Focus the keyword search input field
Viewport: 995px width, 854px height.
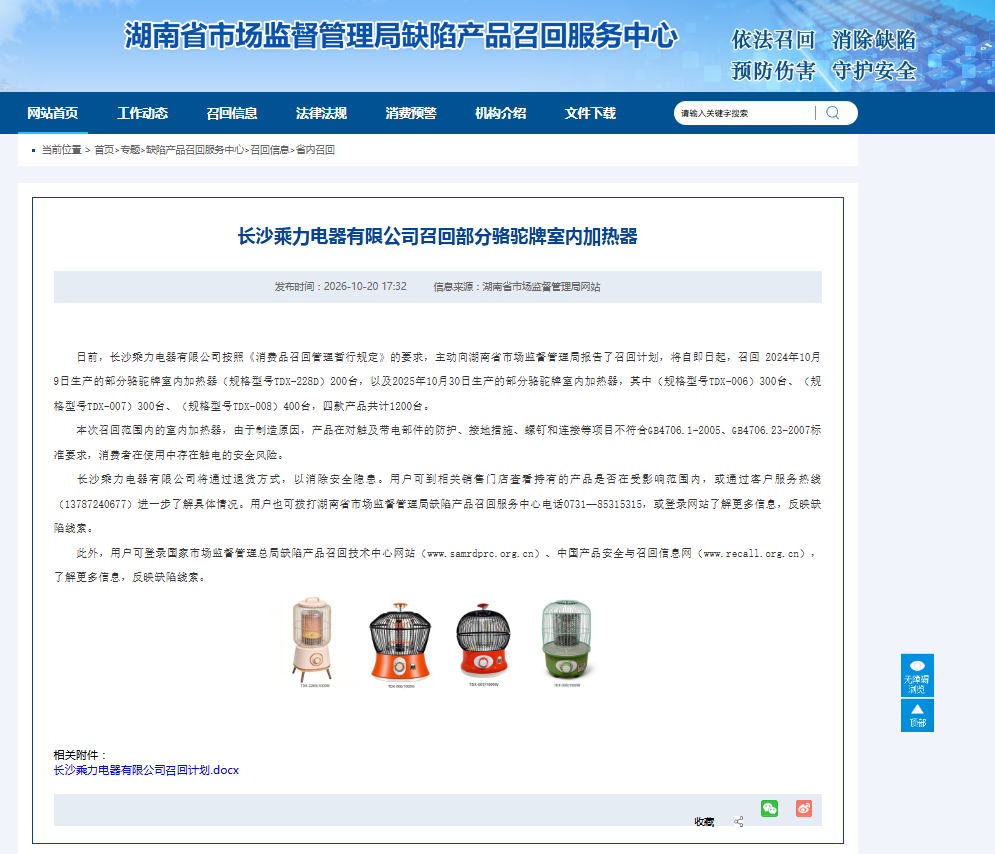[746, 113]
